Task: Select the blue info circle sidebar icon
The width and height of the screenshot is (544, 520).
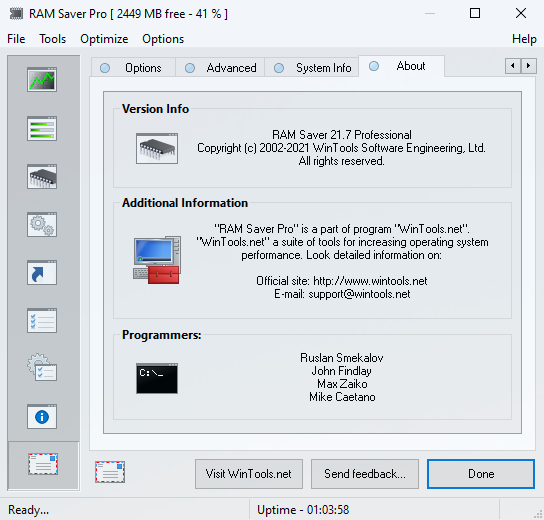Action: pyautogui.click(x=42, y=416)
